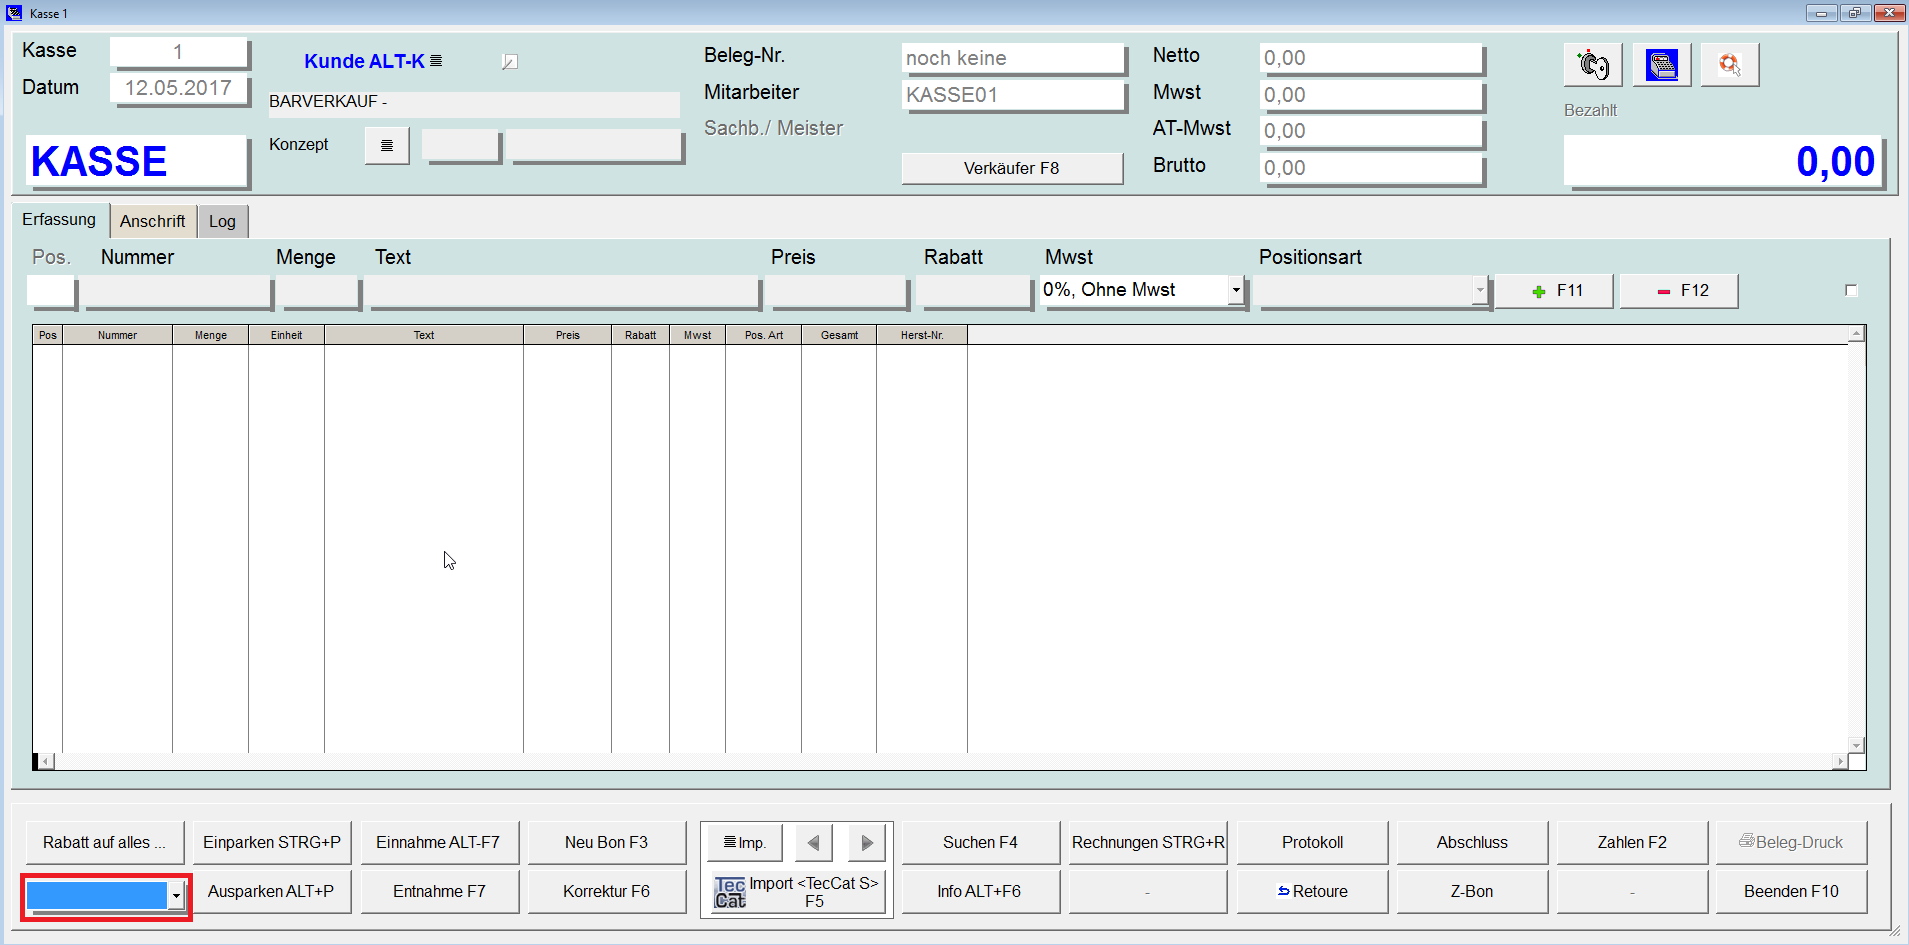
Task: Click the Retoure button
Action: tap(1312, 892)
